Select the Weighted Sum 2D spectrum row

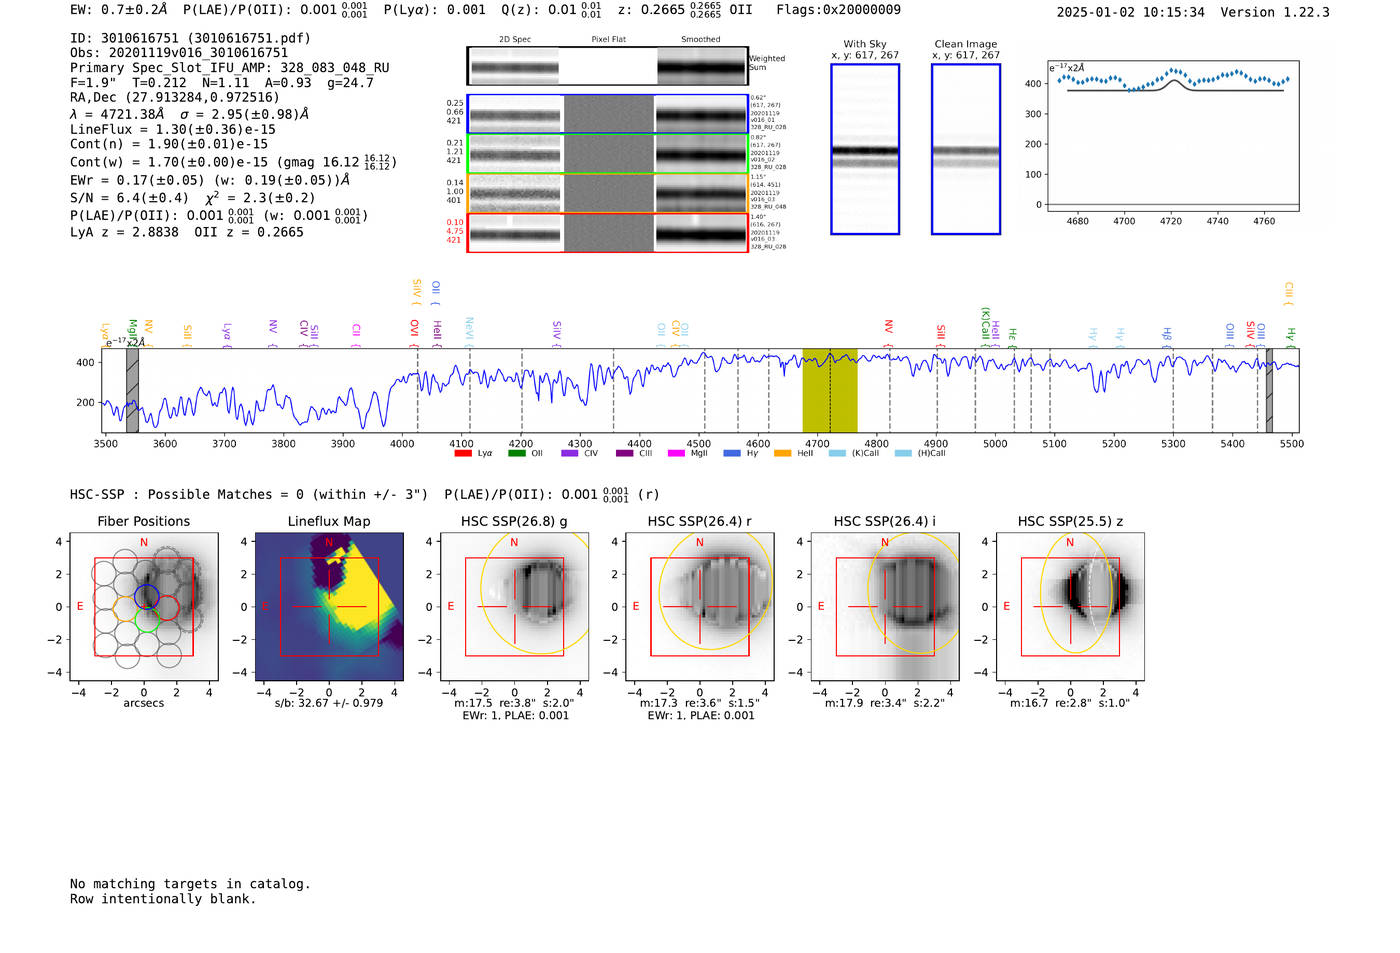607,66
